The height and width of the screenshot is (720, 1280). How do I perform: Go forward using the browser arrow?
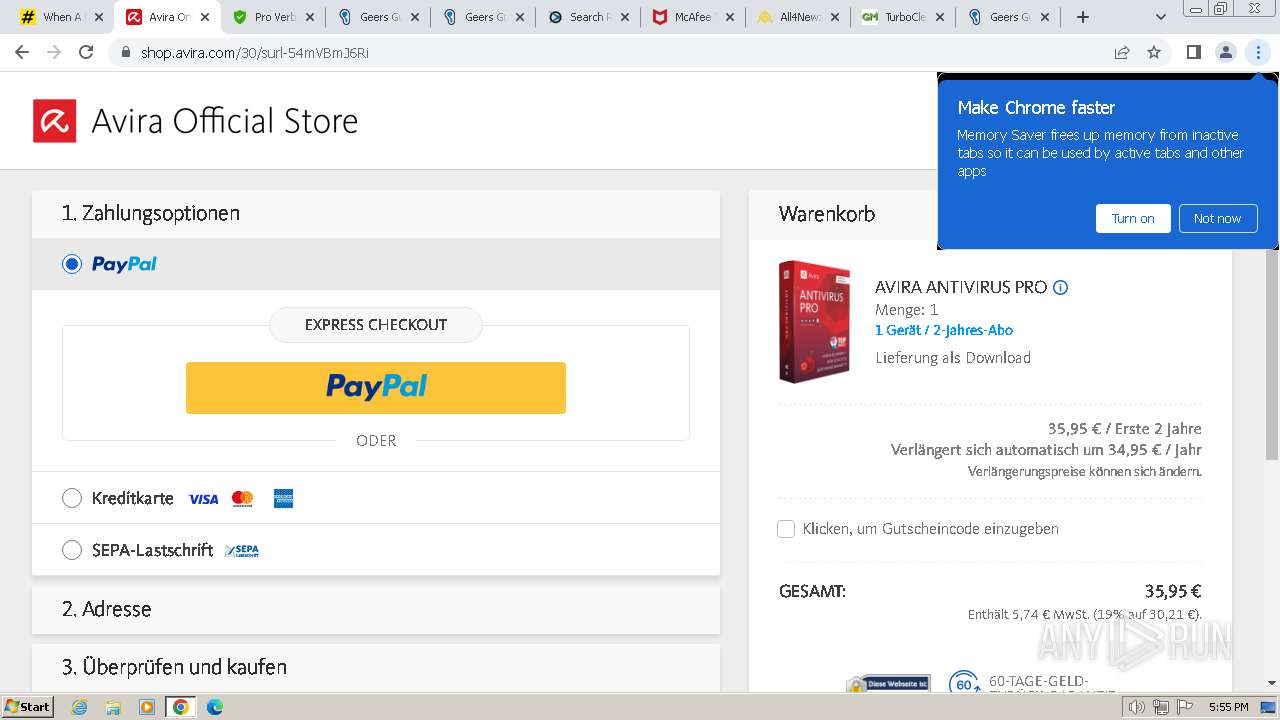coord(54,52)
